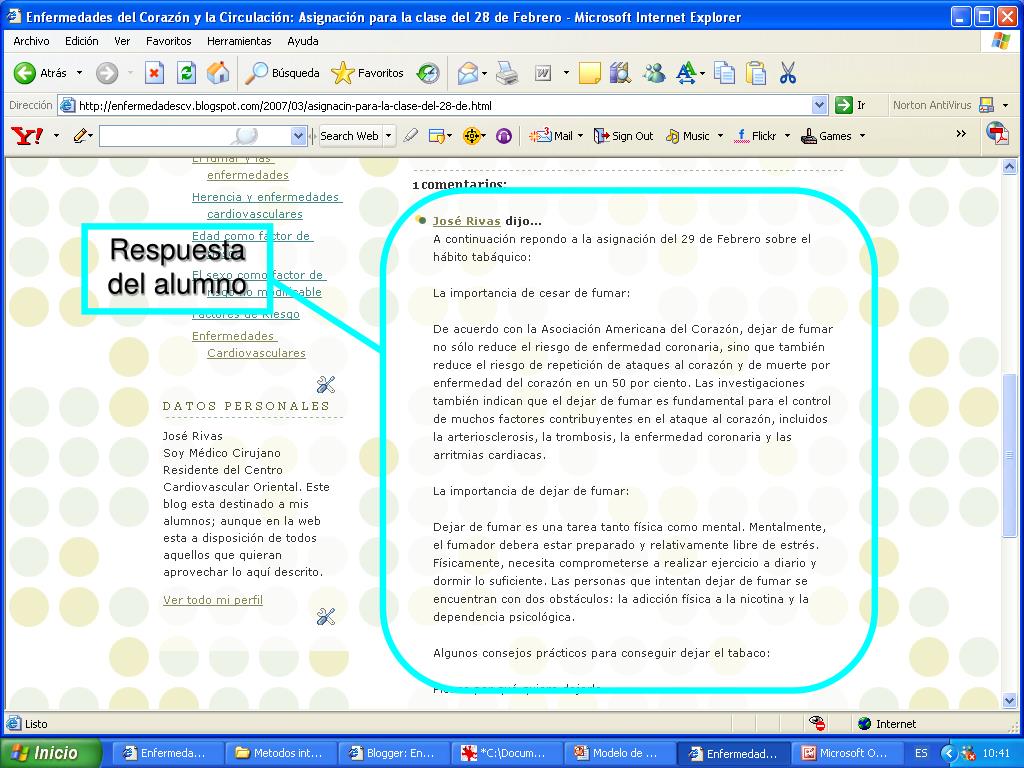
Task: Go back with the Atrás button
Action: click(40, 73)
